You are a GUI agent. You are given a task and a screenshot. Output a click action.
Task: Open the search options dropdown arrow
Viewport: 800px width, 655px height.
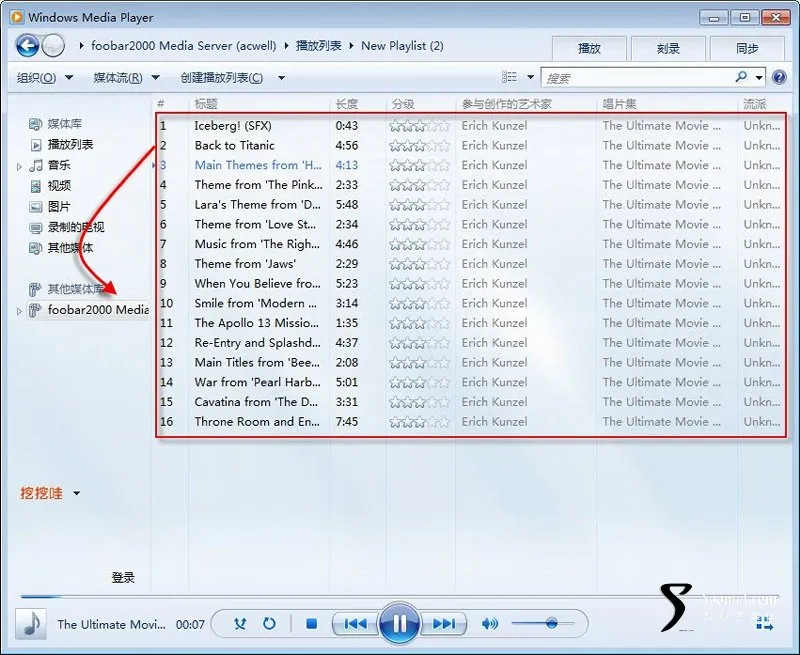coord(759,78)
